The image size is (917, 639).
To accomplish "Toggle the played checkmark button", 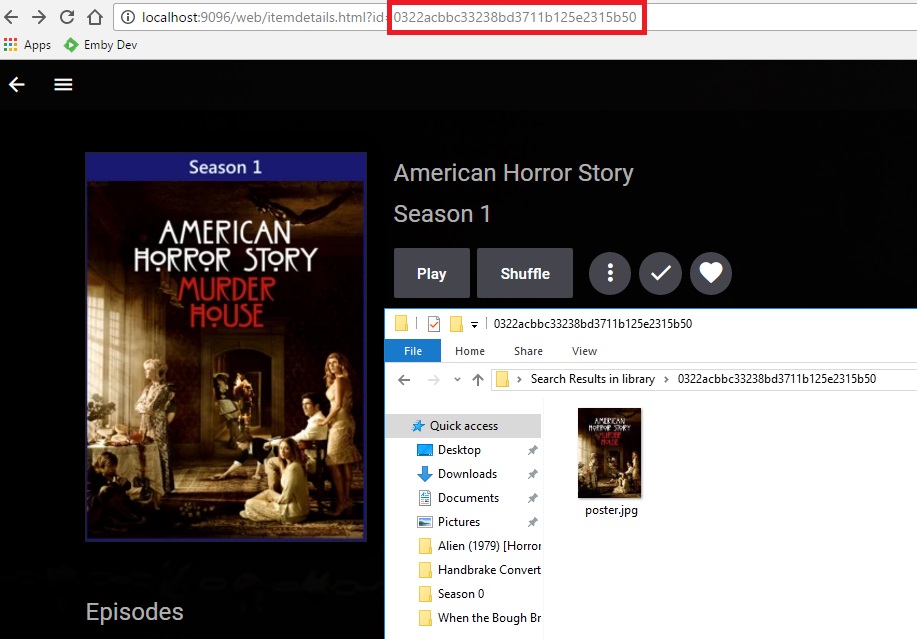I will coord(660,273).
